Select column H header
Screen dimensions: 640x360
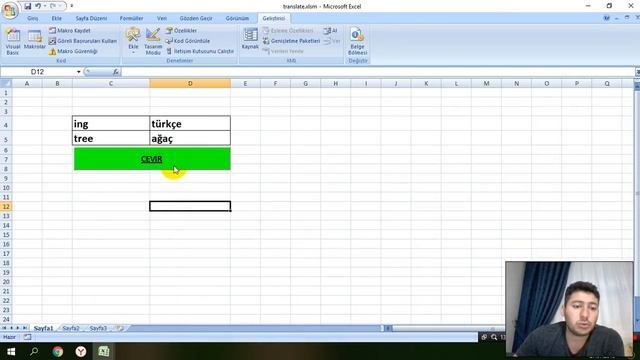[x=336, y=83]
